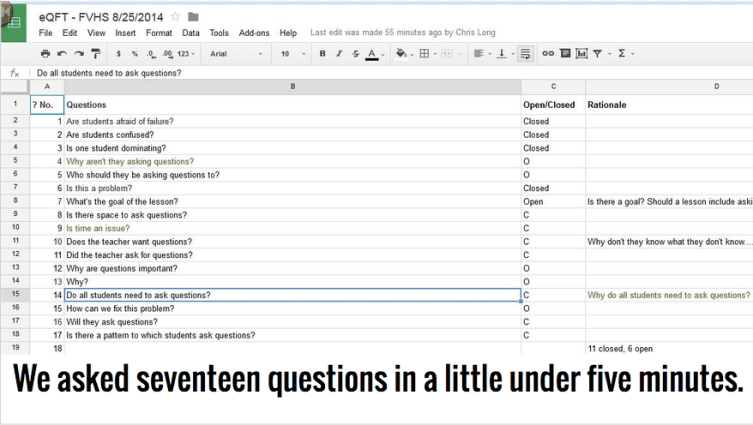Screen dimensions: 753x425
Task: Open the Format menu
Action: 158,33
